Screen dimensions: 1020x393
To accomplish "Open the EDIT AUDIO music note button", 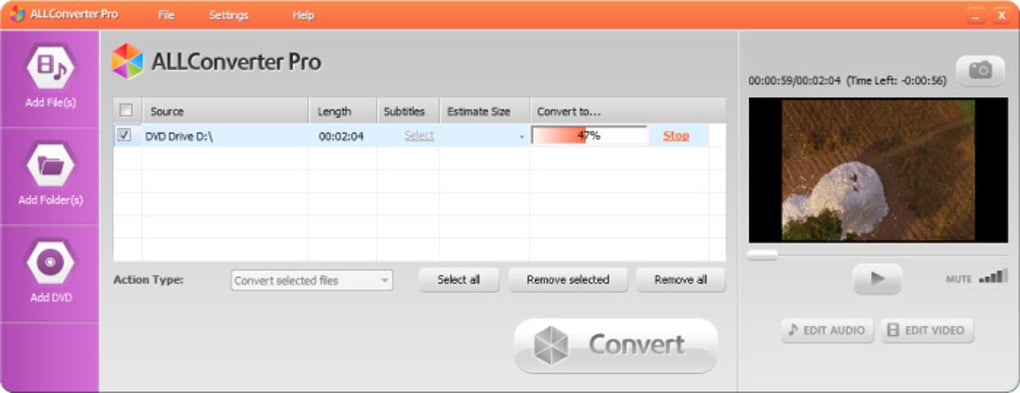I will click(x=826, y=330).
